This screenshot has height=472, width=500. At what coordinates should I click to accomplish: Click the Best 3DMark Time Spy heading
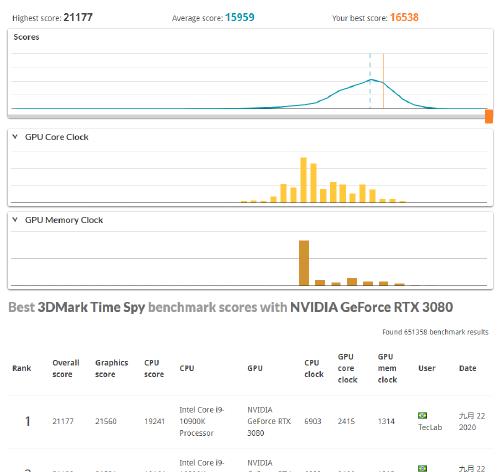[231, 307]
